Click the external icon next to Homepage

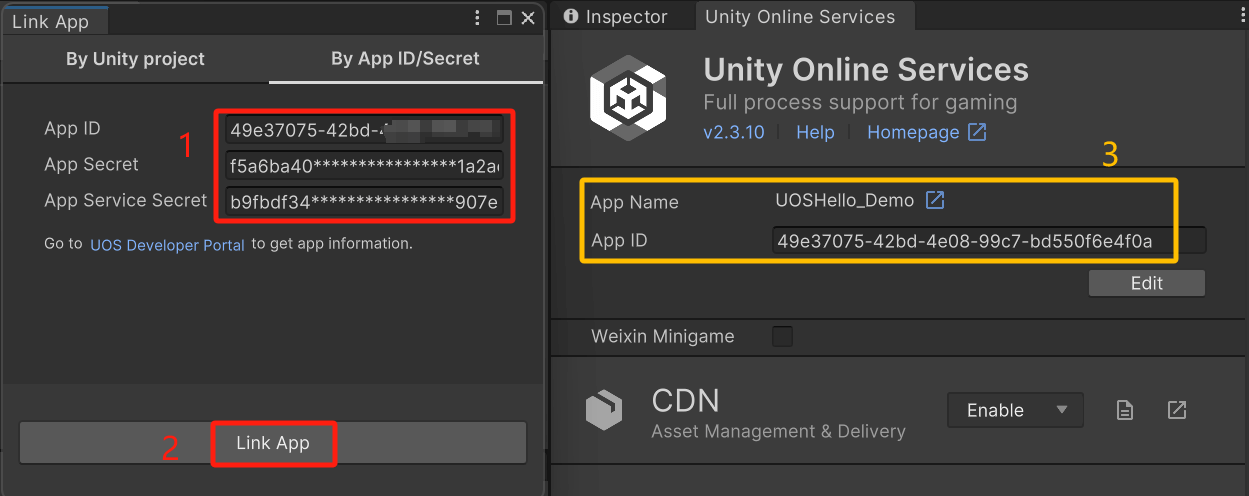[977, 132]
